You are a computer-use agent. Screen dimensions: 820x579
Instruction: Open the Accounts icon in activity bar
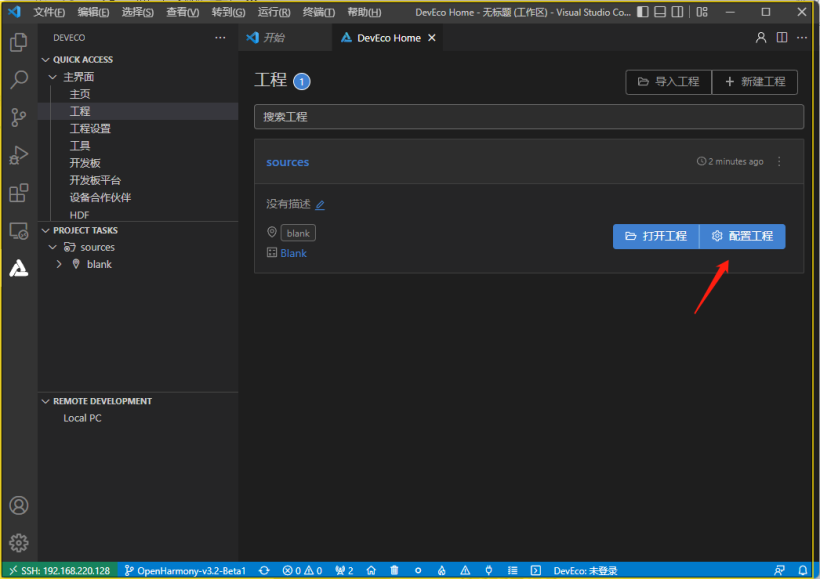[x=18, y=506]
